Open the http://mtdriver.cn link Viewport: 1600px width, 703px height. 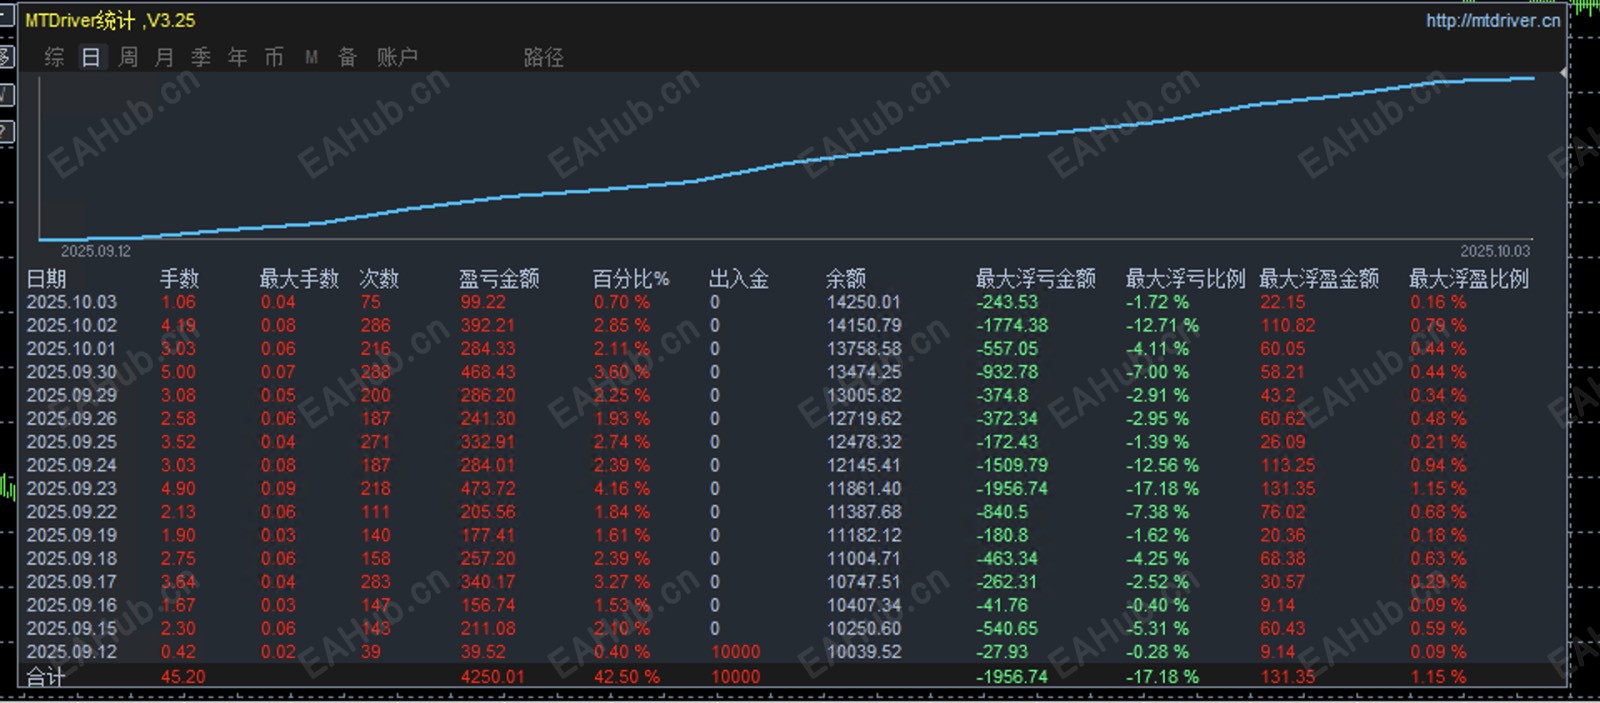1492,20
